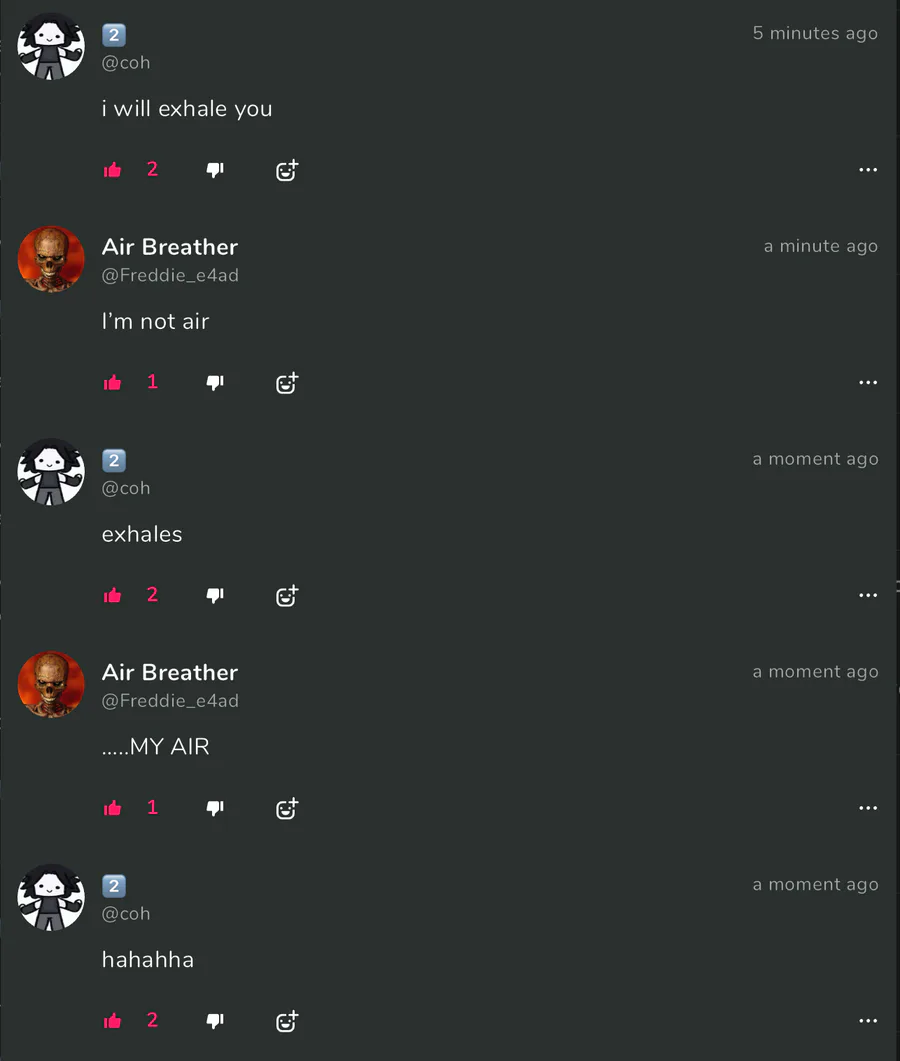The image size is (900, 1061).
Task: Open the @coh avatar on top comment
Action: 51,47
